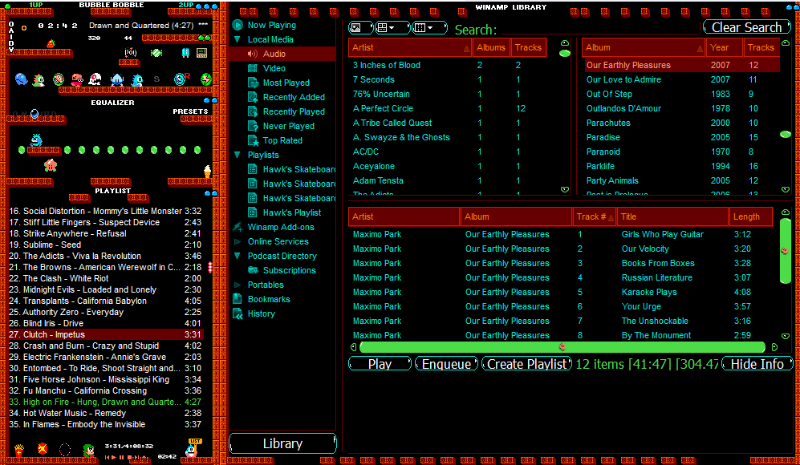Image resolution: width=800 pixels, height=465 pixels.
Task: Open the History node
Action: click(261, 314)
